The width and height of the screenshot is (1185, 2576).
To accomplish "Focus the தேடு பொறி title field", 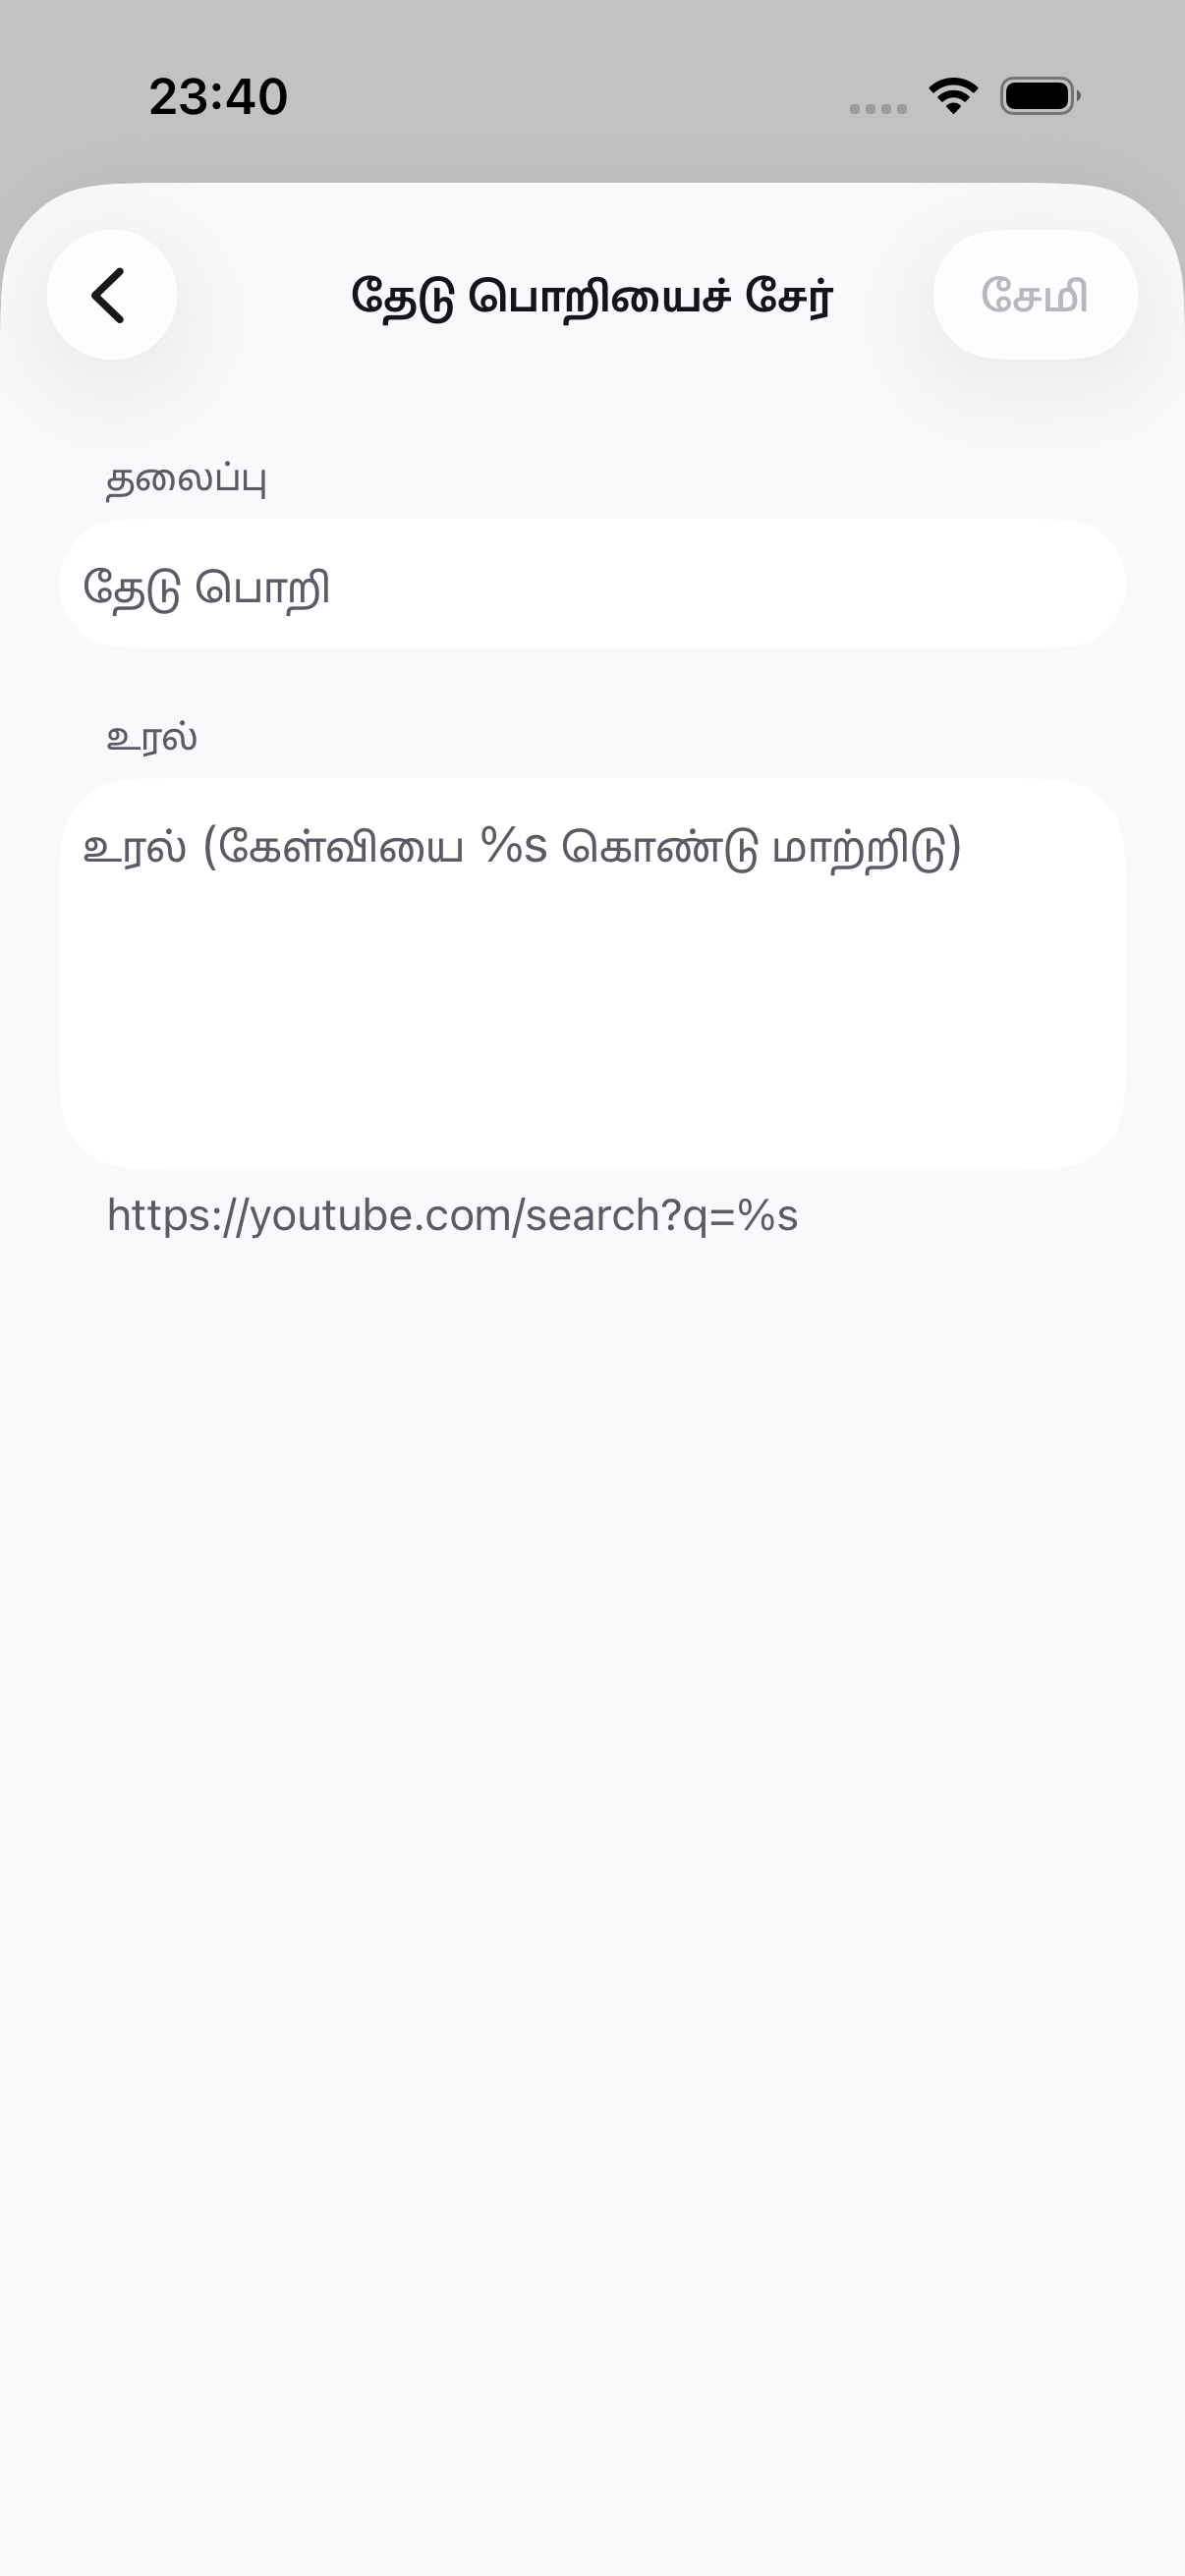I will 592,584.
